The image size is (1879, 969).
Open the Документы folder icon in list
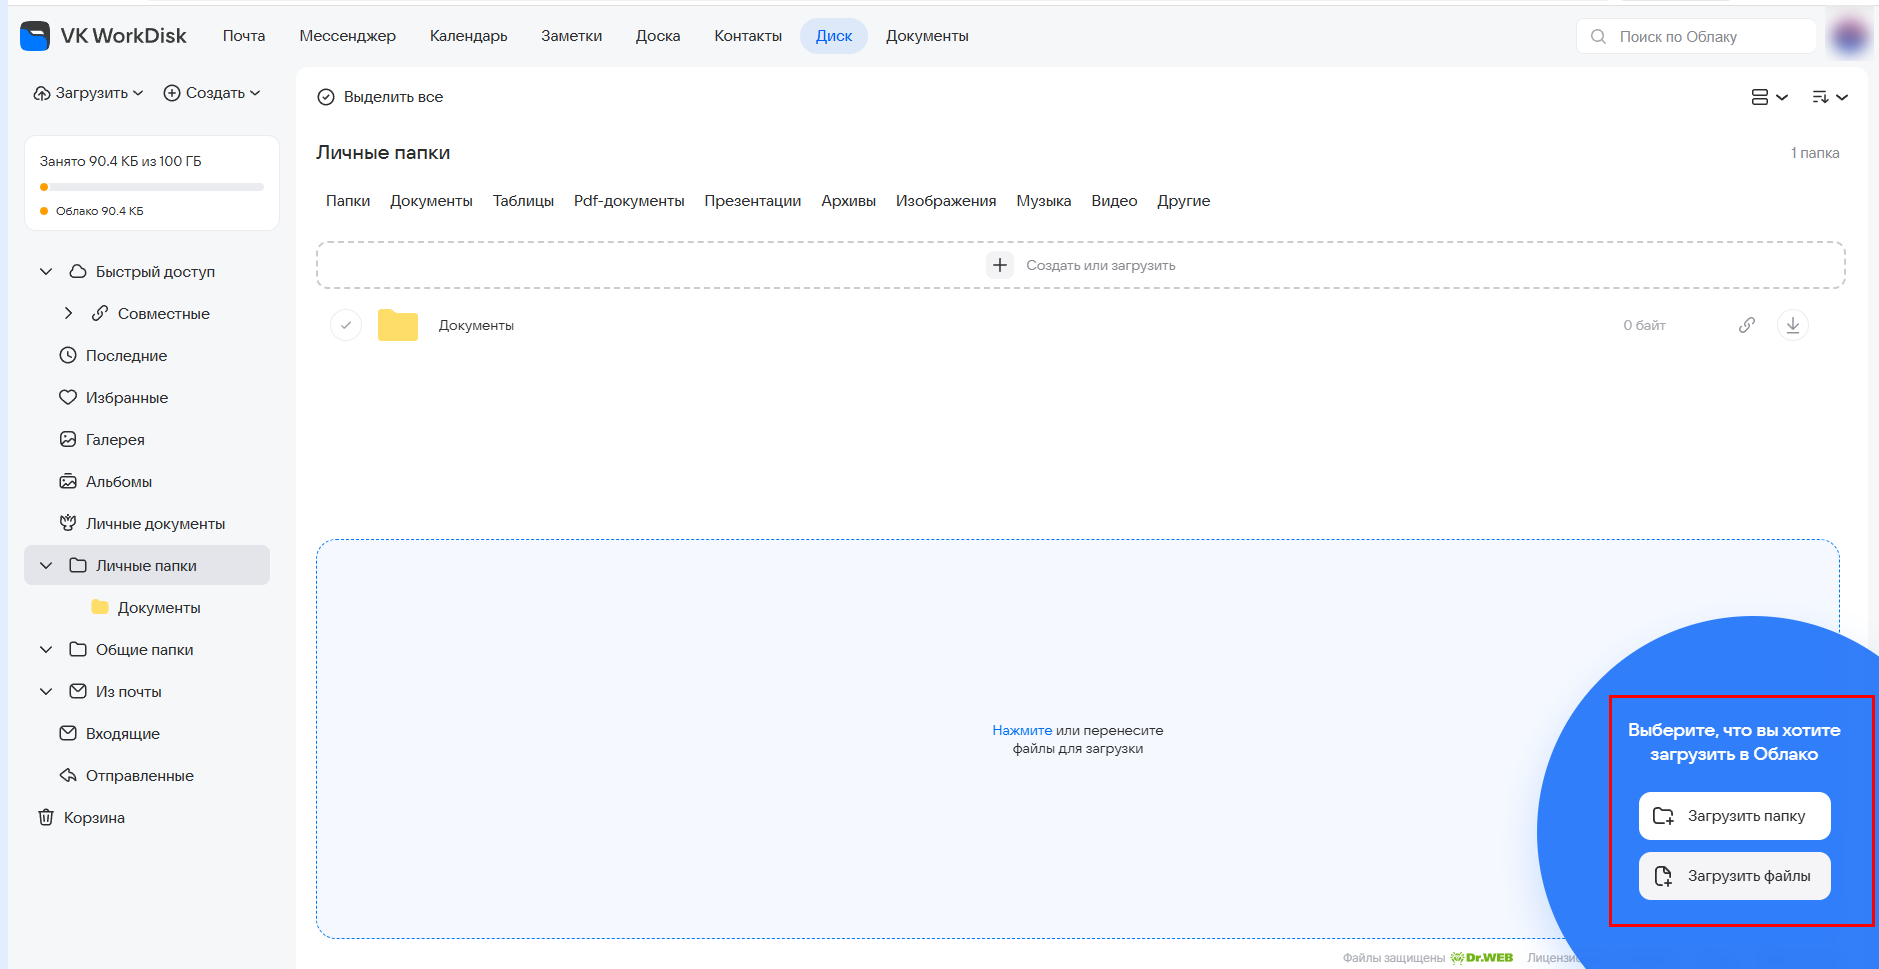point(397,325)
